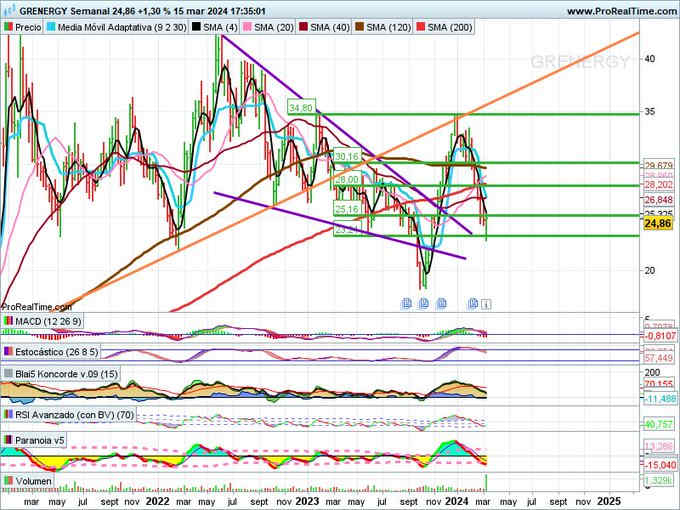Click the Precio red-green candle icon
Screen dimensions: 680x510
point(8,27)
